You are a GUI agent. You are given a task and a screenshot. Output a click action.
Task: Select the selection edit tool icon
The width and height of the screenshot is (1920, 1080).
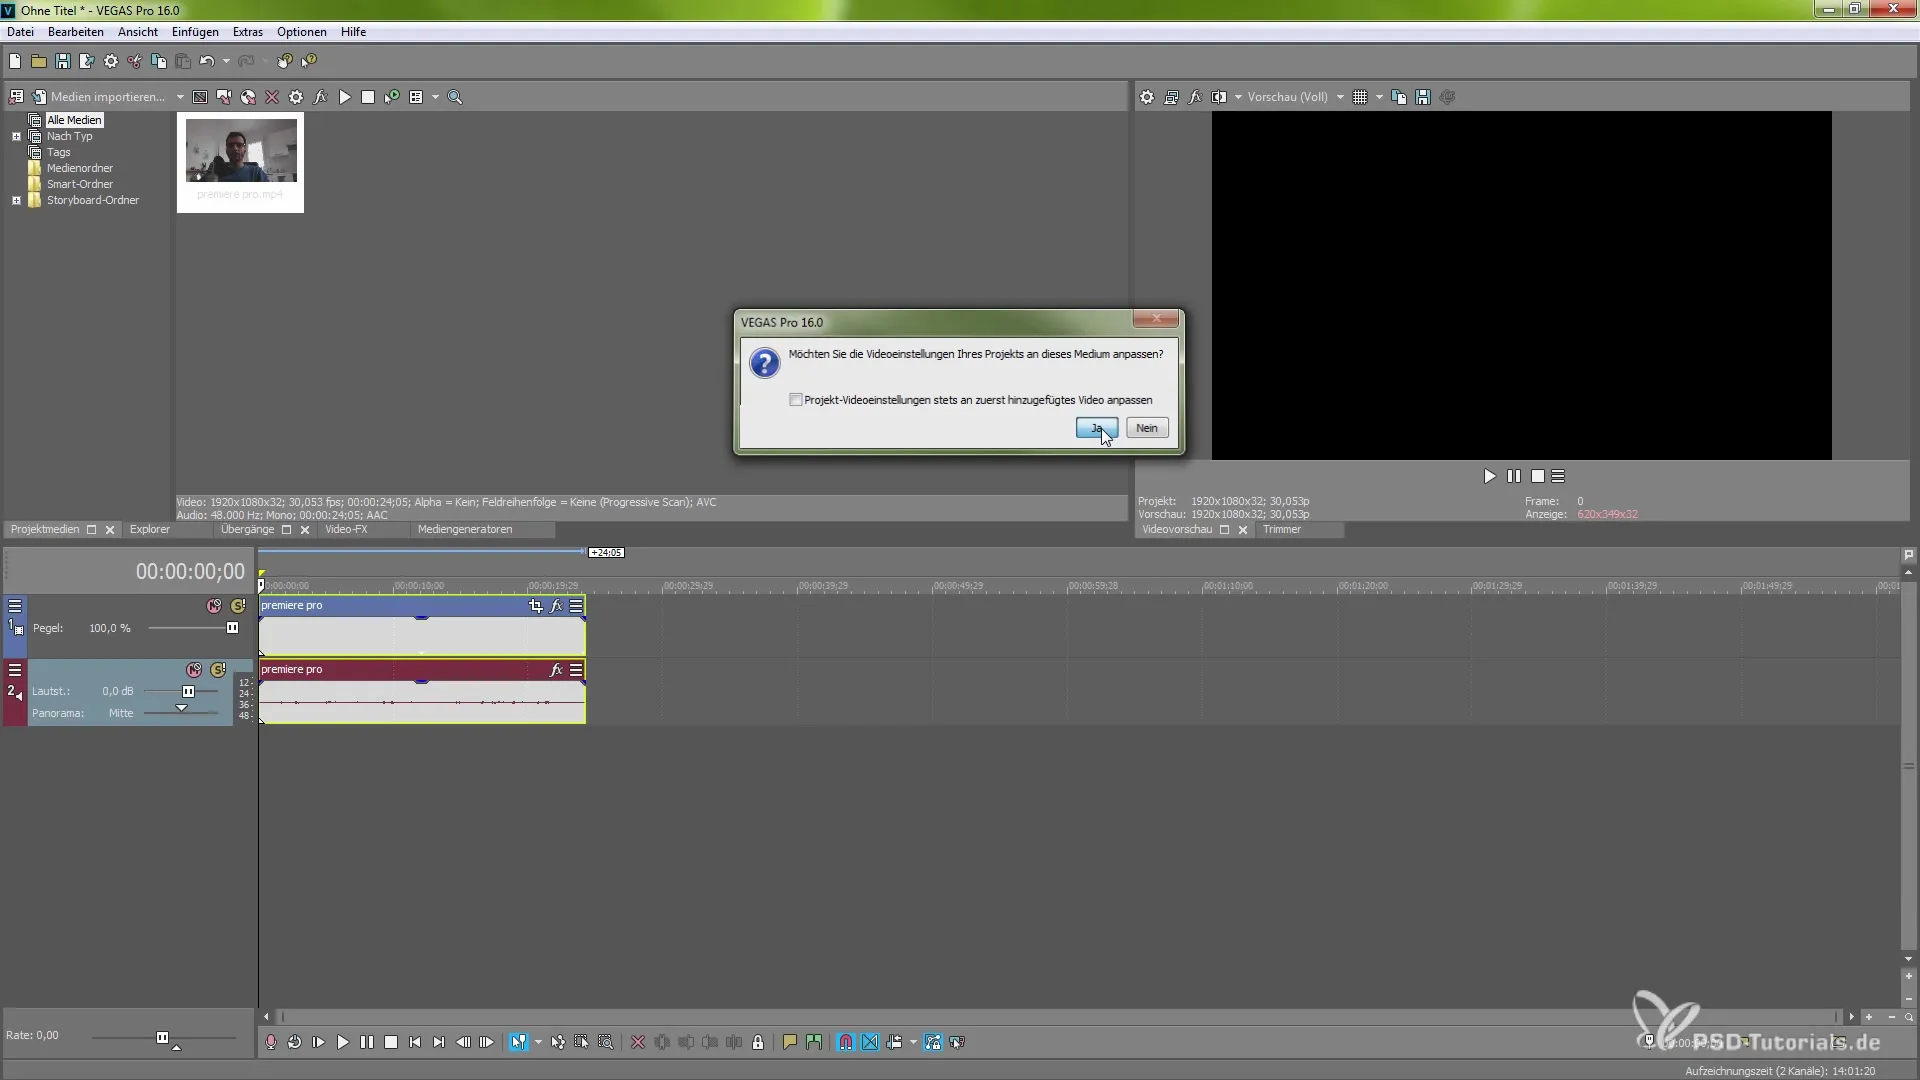click(x=582, y=1042)
